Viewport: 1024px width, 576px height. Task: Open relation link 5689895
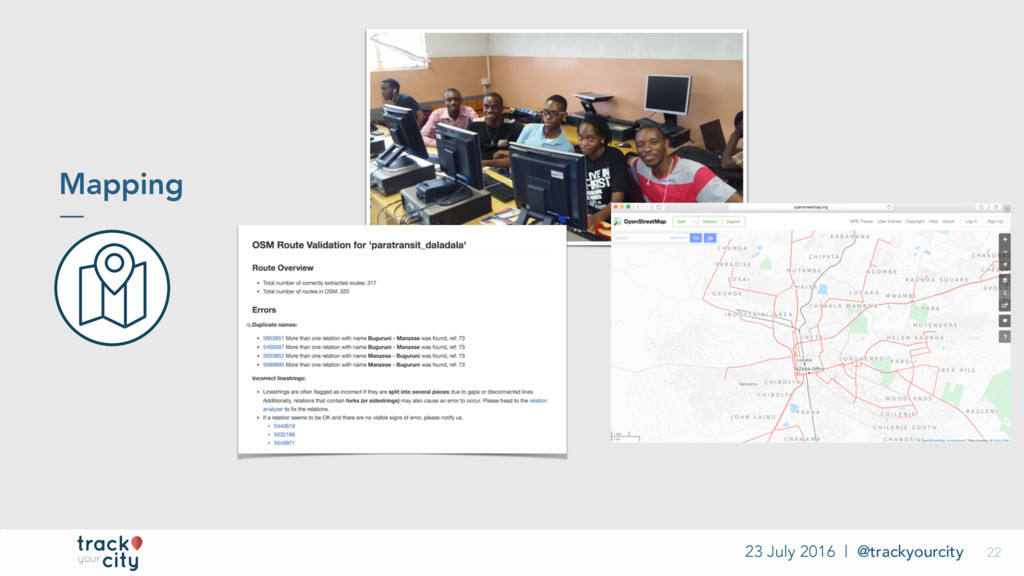click(273, 364)
